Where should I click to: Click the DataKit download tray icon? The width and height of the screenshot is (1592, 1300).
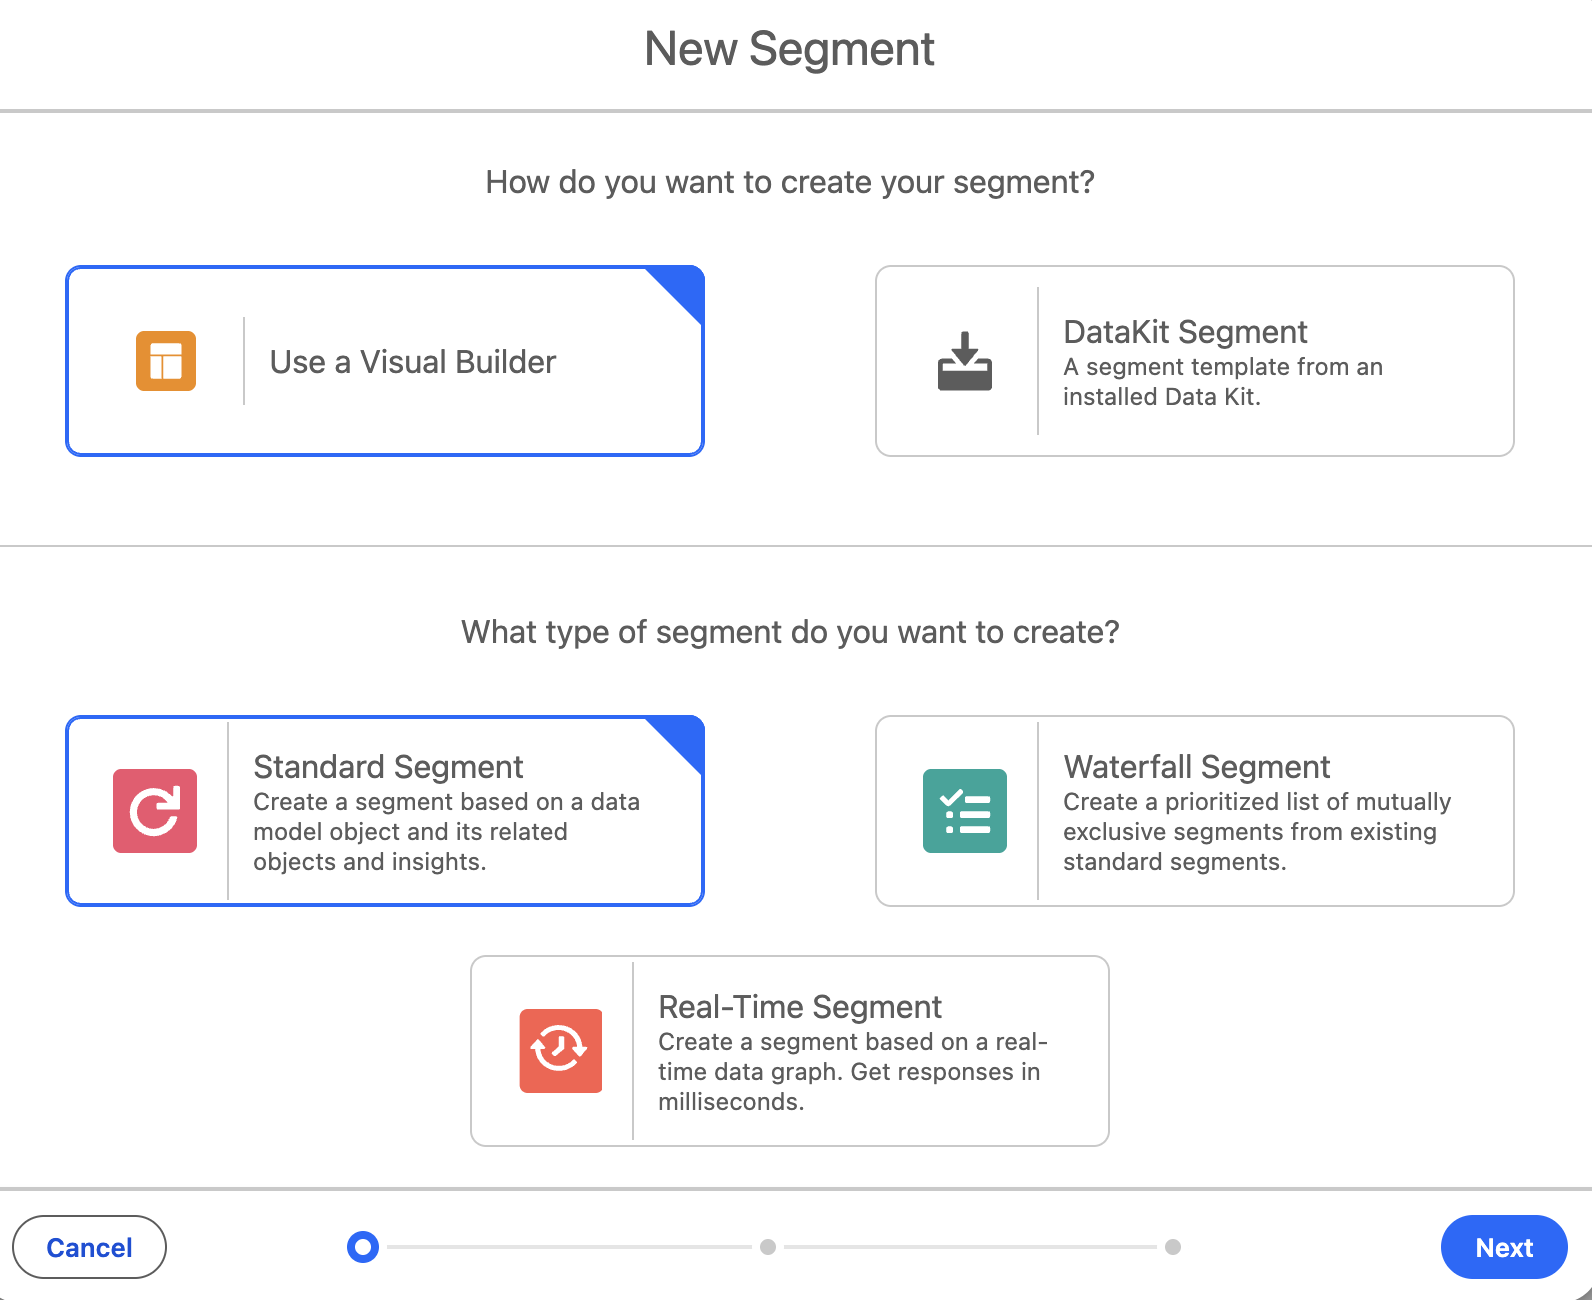tap(964, 361)
